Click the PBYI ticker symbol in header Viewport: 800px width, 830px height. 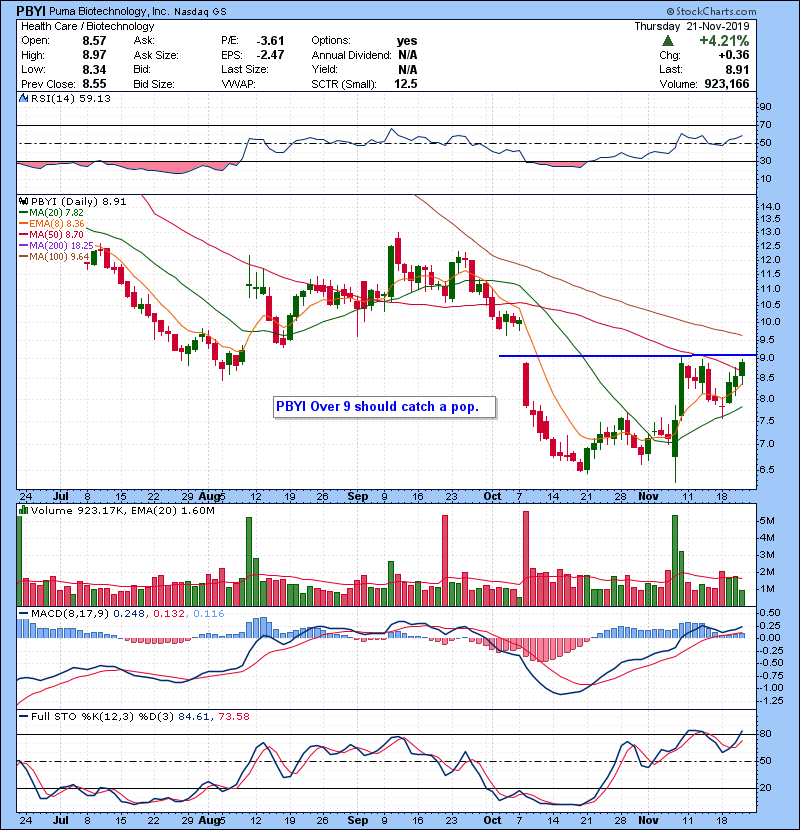pyautogui.click(x=31, y=11)
